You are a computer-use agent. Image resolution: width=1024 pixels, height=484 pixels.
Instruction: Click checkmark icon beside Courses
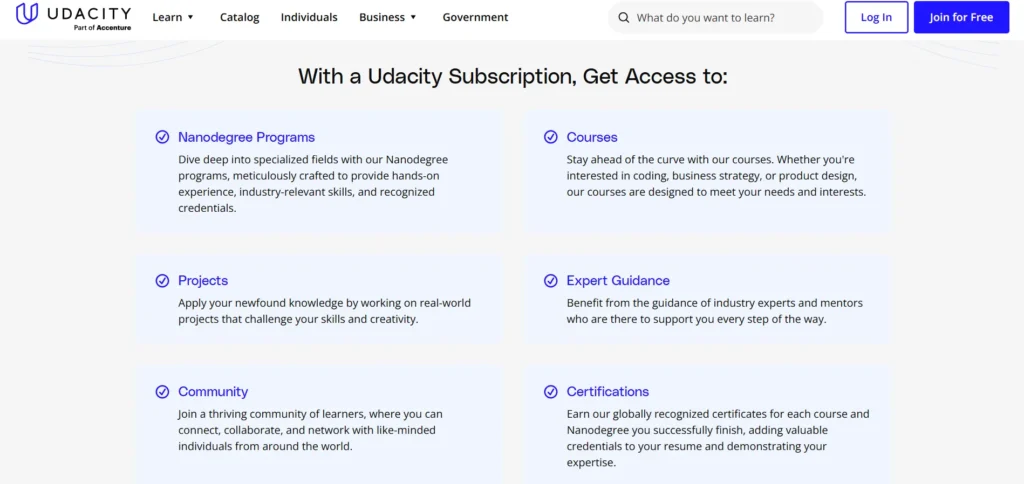(550, 138)
